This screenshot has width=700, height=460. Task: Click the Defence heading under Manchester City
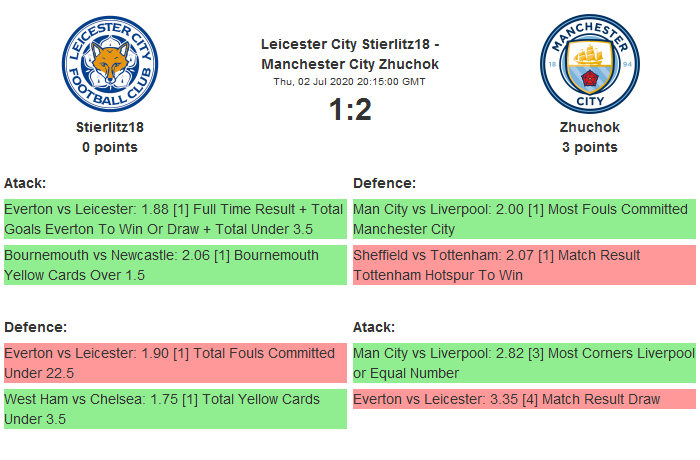(x=385, y=183)
